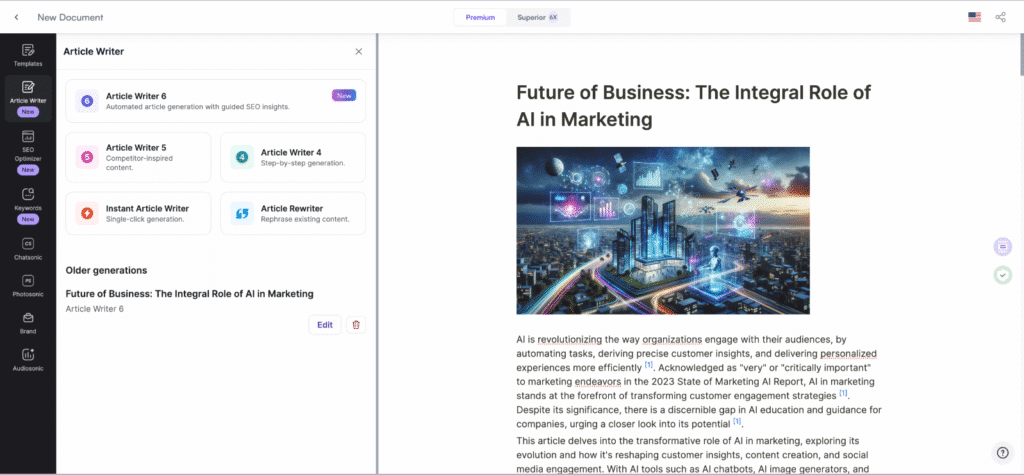Click the New badge under Keywords
This screenshot has height=475, width=1024.
(x=28, y=220)
